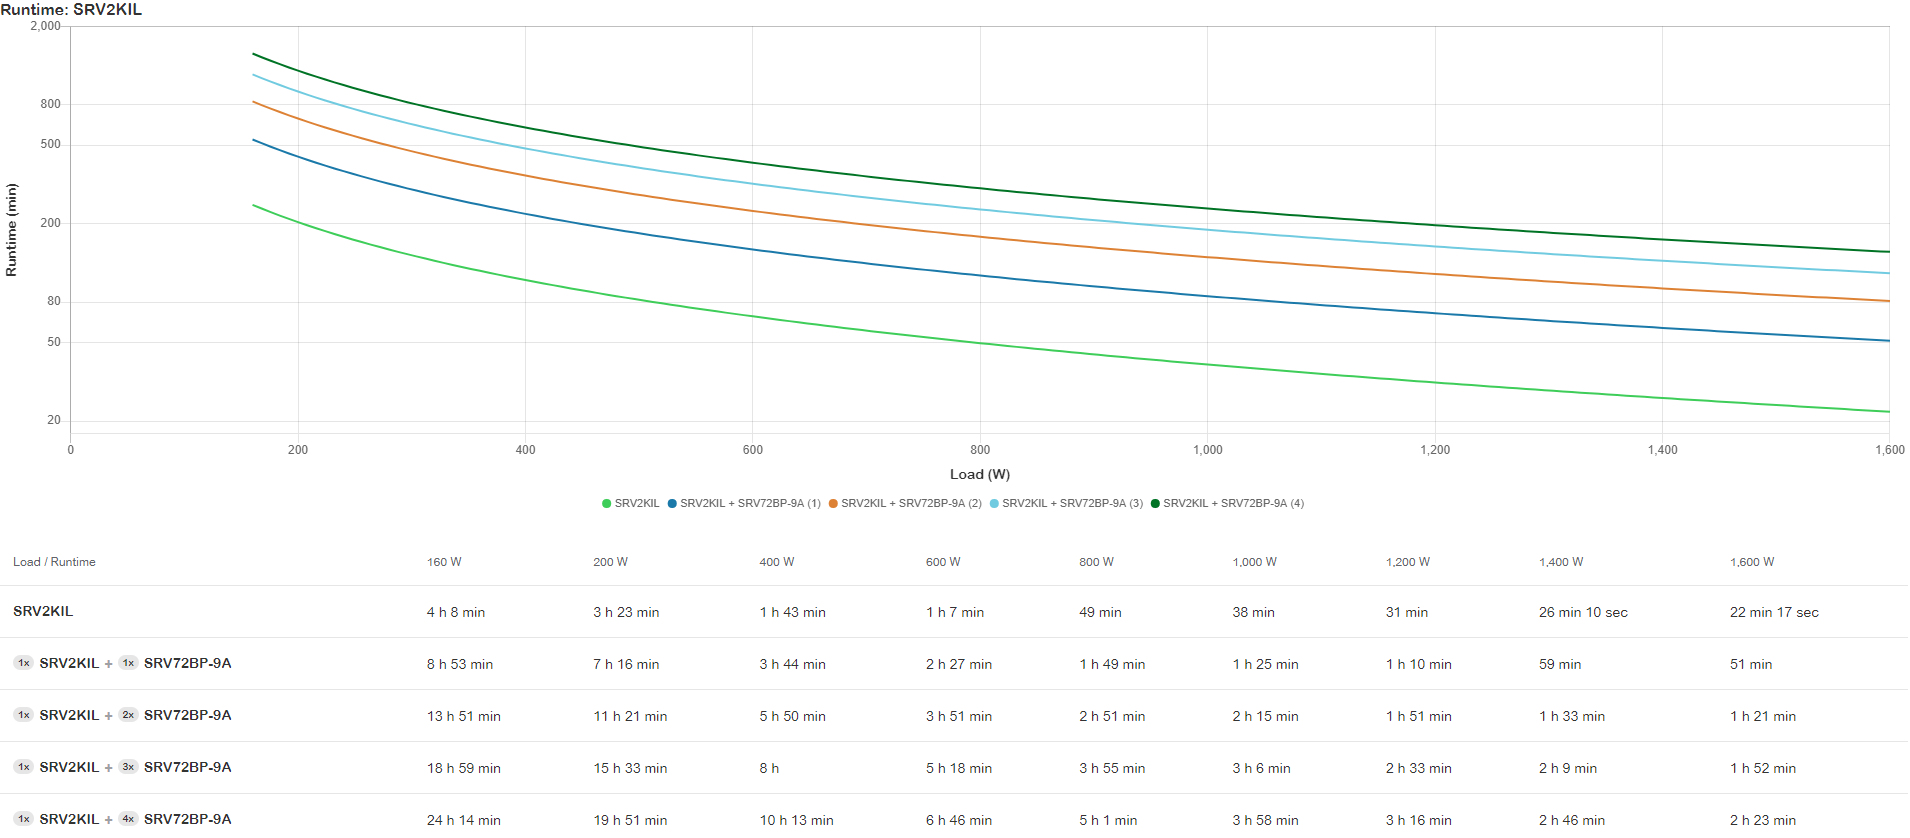Select the '4 h 8 min' runtime cell
The width and height of the screenshot is (1910, 838).
coord(456,612)
